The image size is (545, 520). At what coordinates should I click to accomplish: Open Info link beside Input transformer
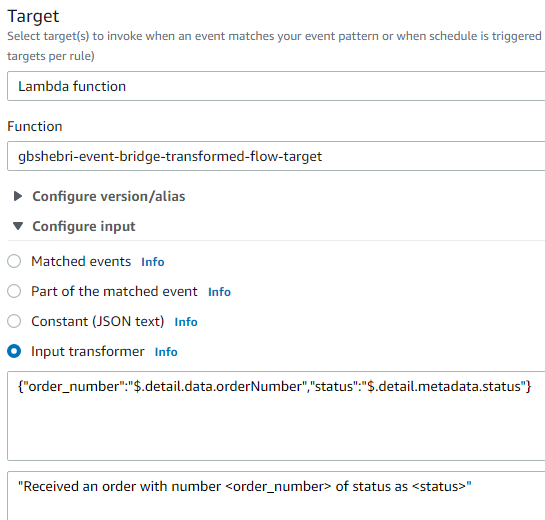coord(166,352)
